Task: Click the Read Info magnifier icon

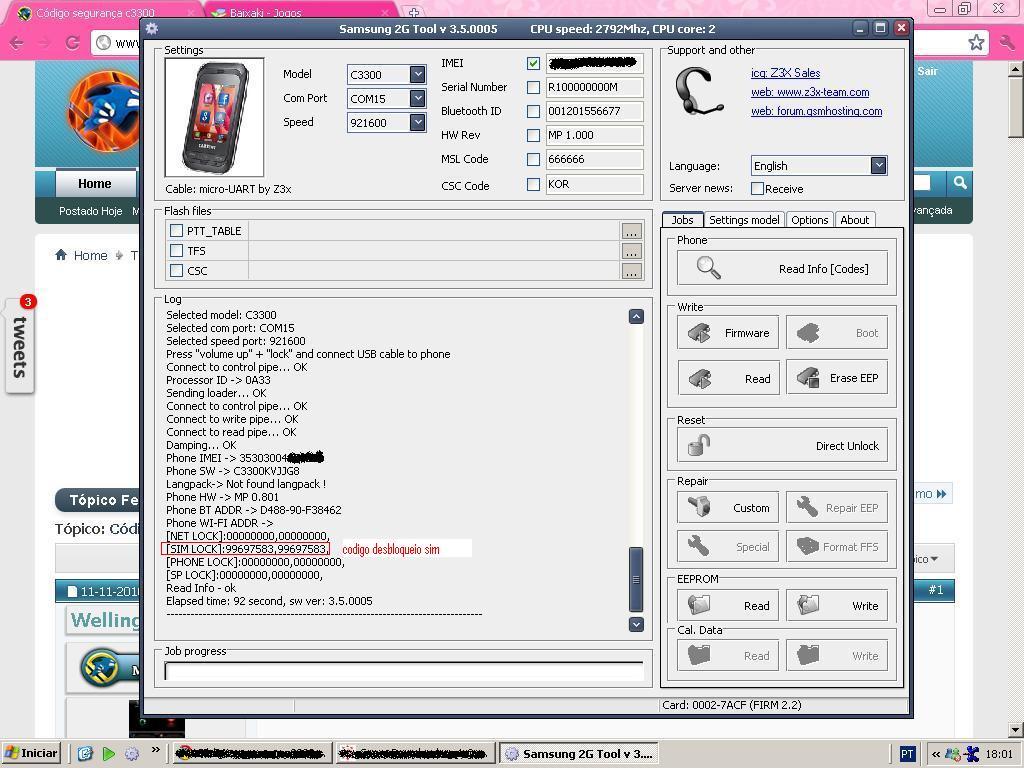Action: pyautogui.click(x=709, y=268)
